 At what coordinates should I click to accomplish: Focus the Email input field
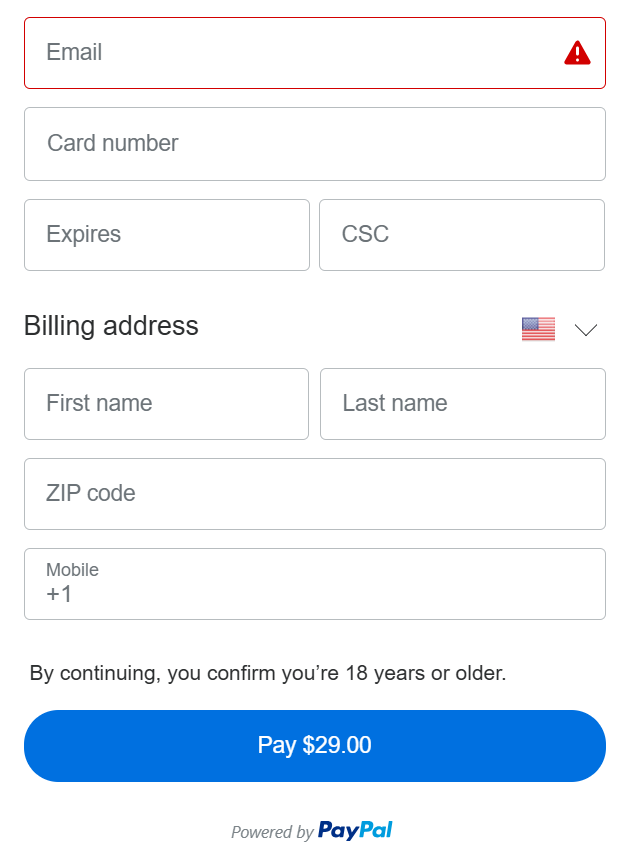(x=290, y=53)
